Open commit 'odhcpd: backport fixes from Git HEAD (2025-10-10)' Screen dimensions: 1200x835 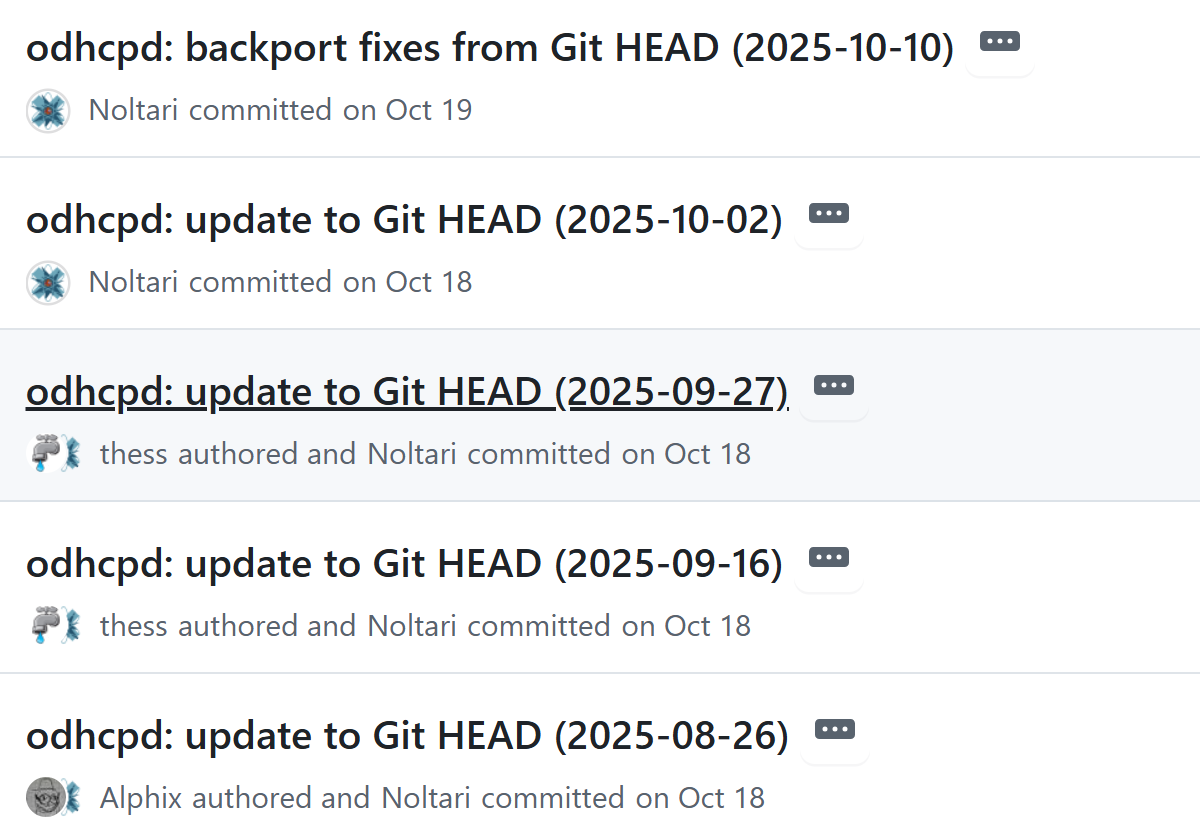coord(489,47)
